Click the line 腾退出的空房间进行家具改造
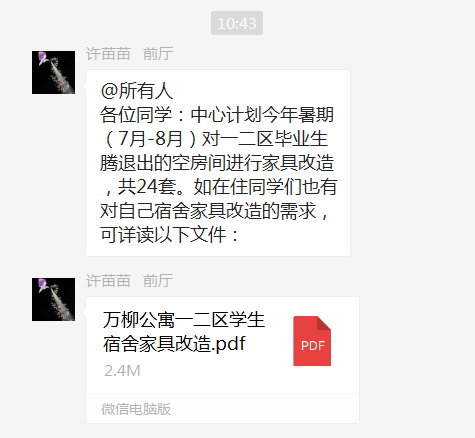This screenshot has height=438, width=475. 217,163
